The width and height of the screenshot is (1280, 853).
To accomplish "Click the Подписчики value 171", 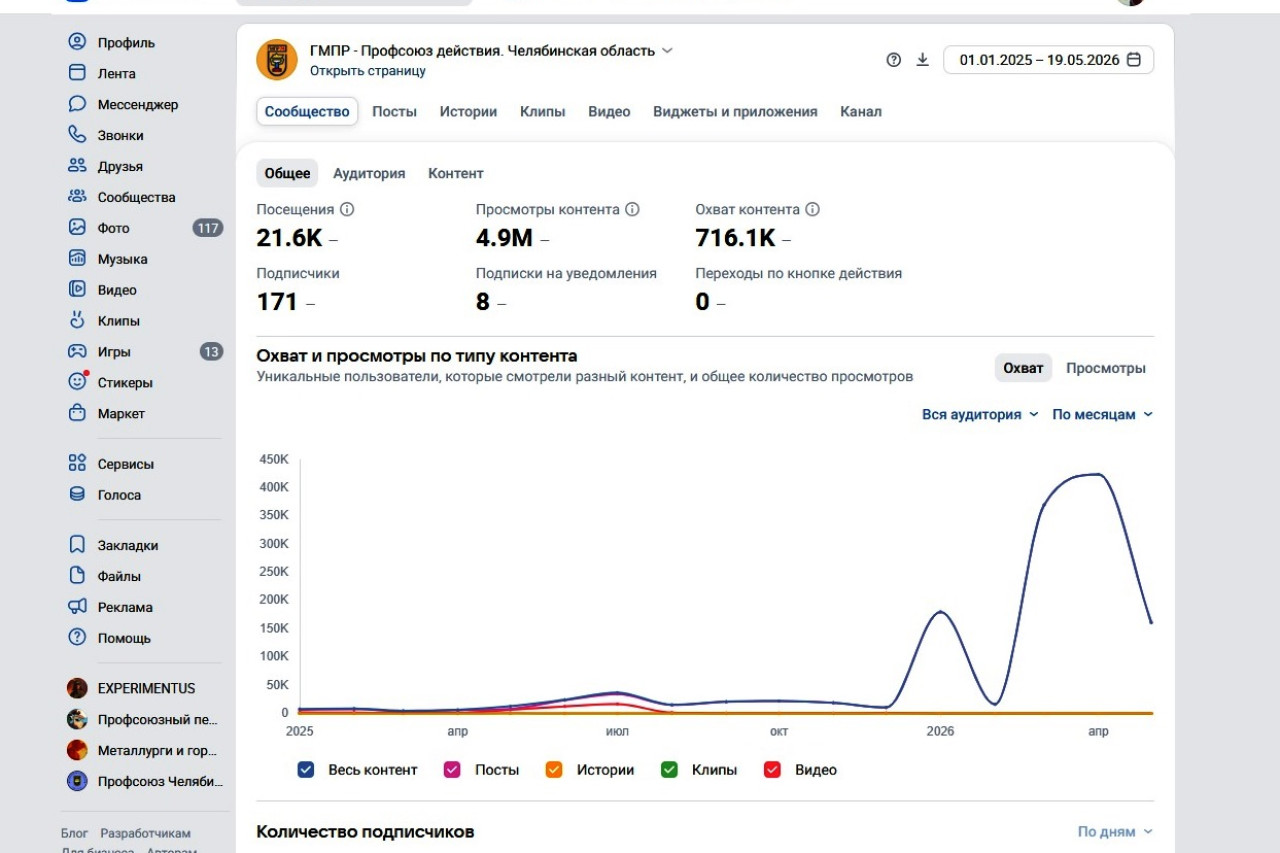I will coord(277,302).
